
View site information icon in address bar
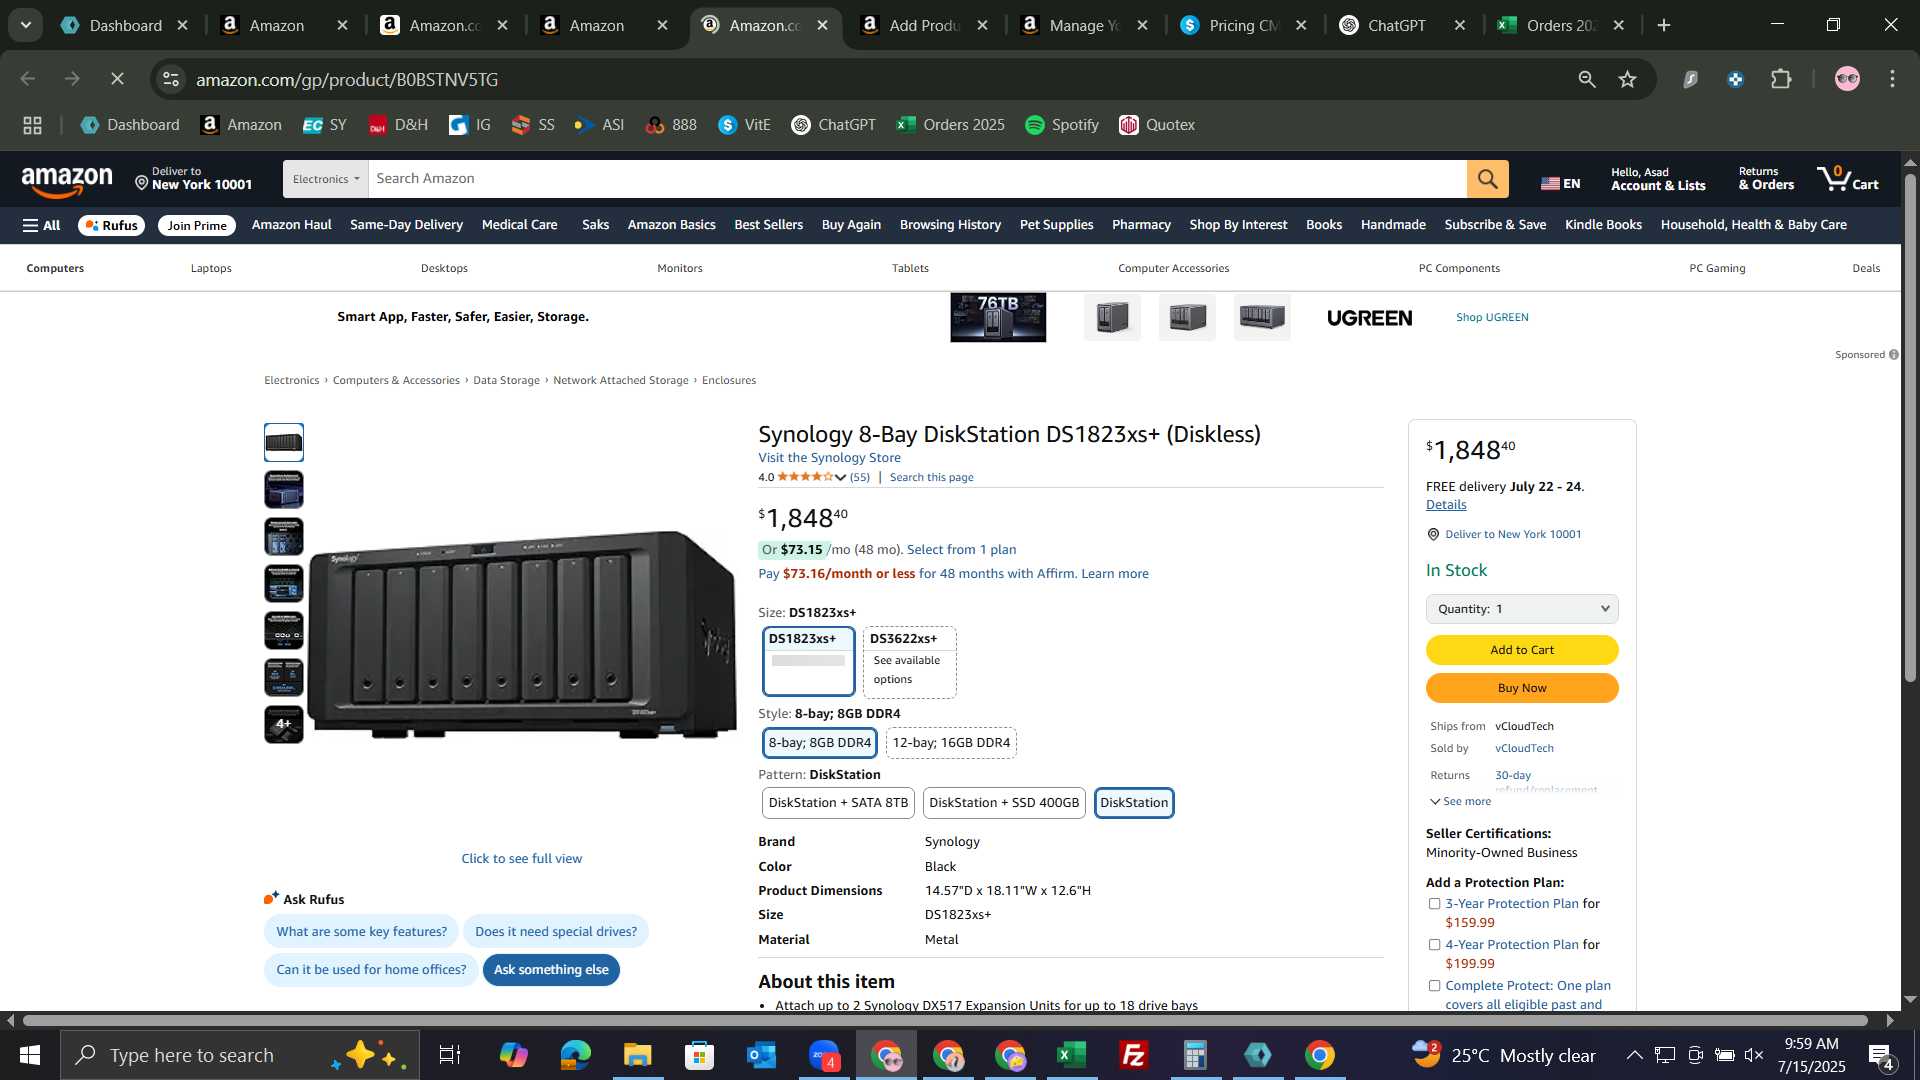[x=172, y=79]
